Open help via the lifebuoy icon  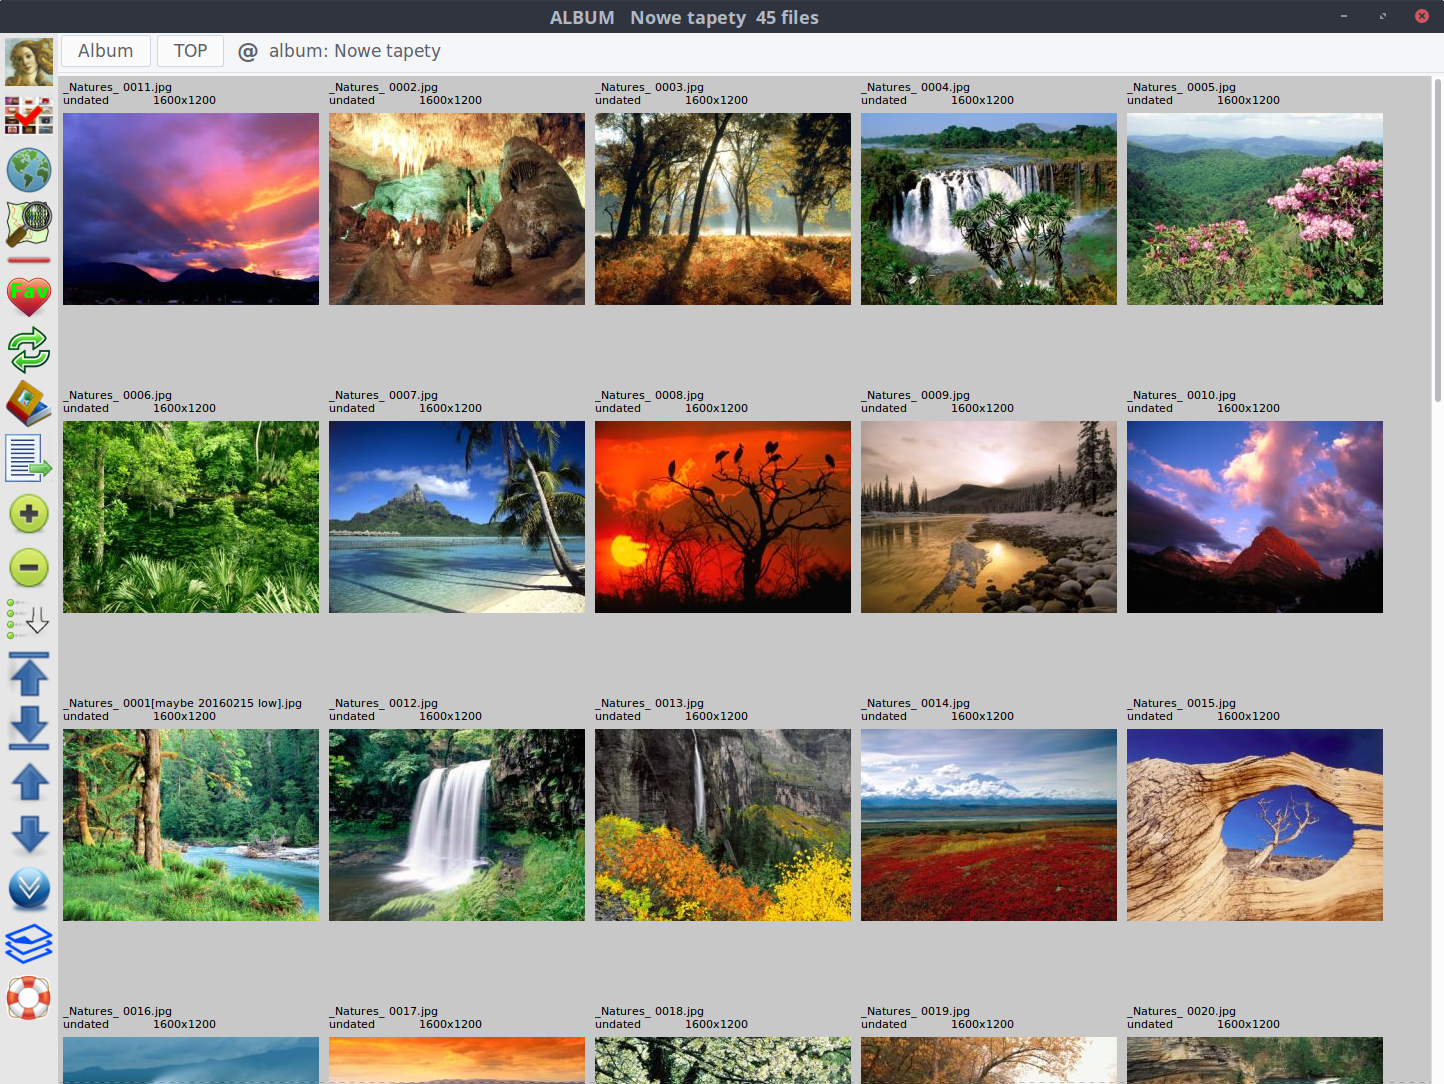click(29, 997)
